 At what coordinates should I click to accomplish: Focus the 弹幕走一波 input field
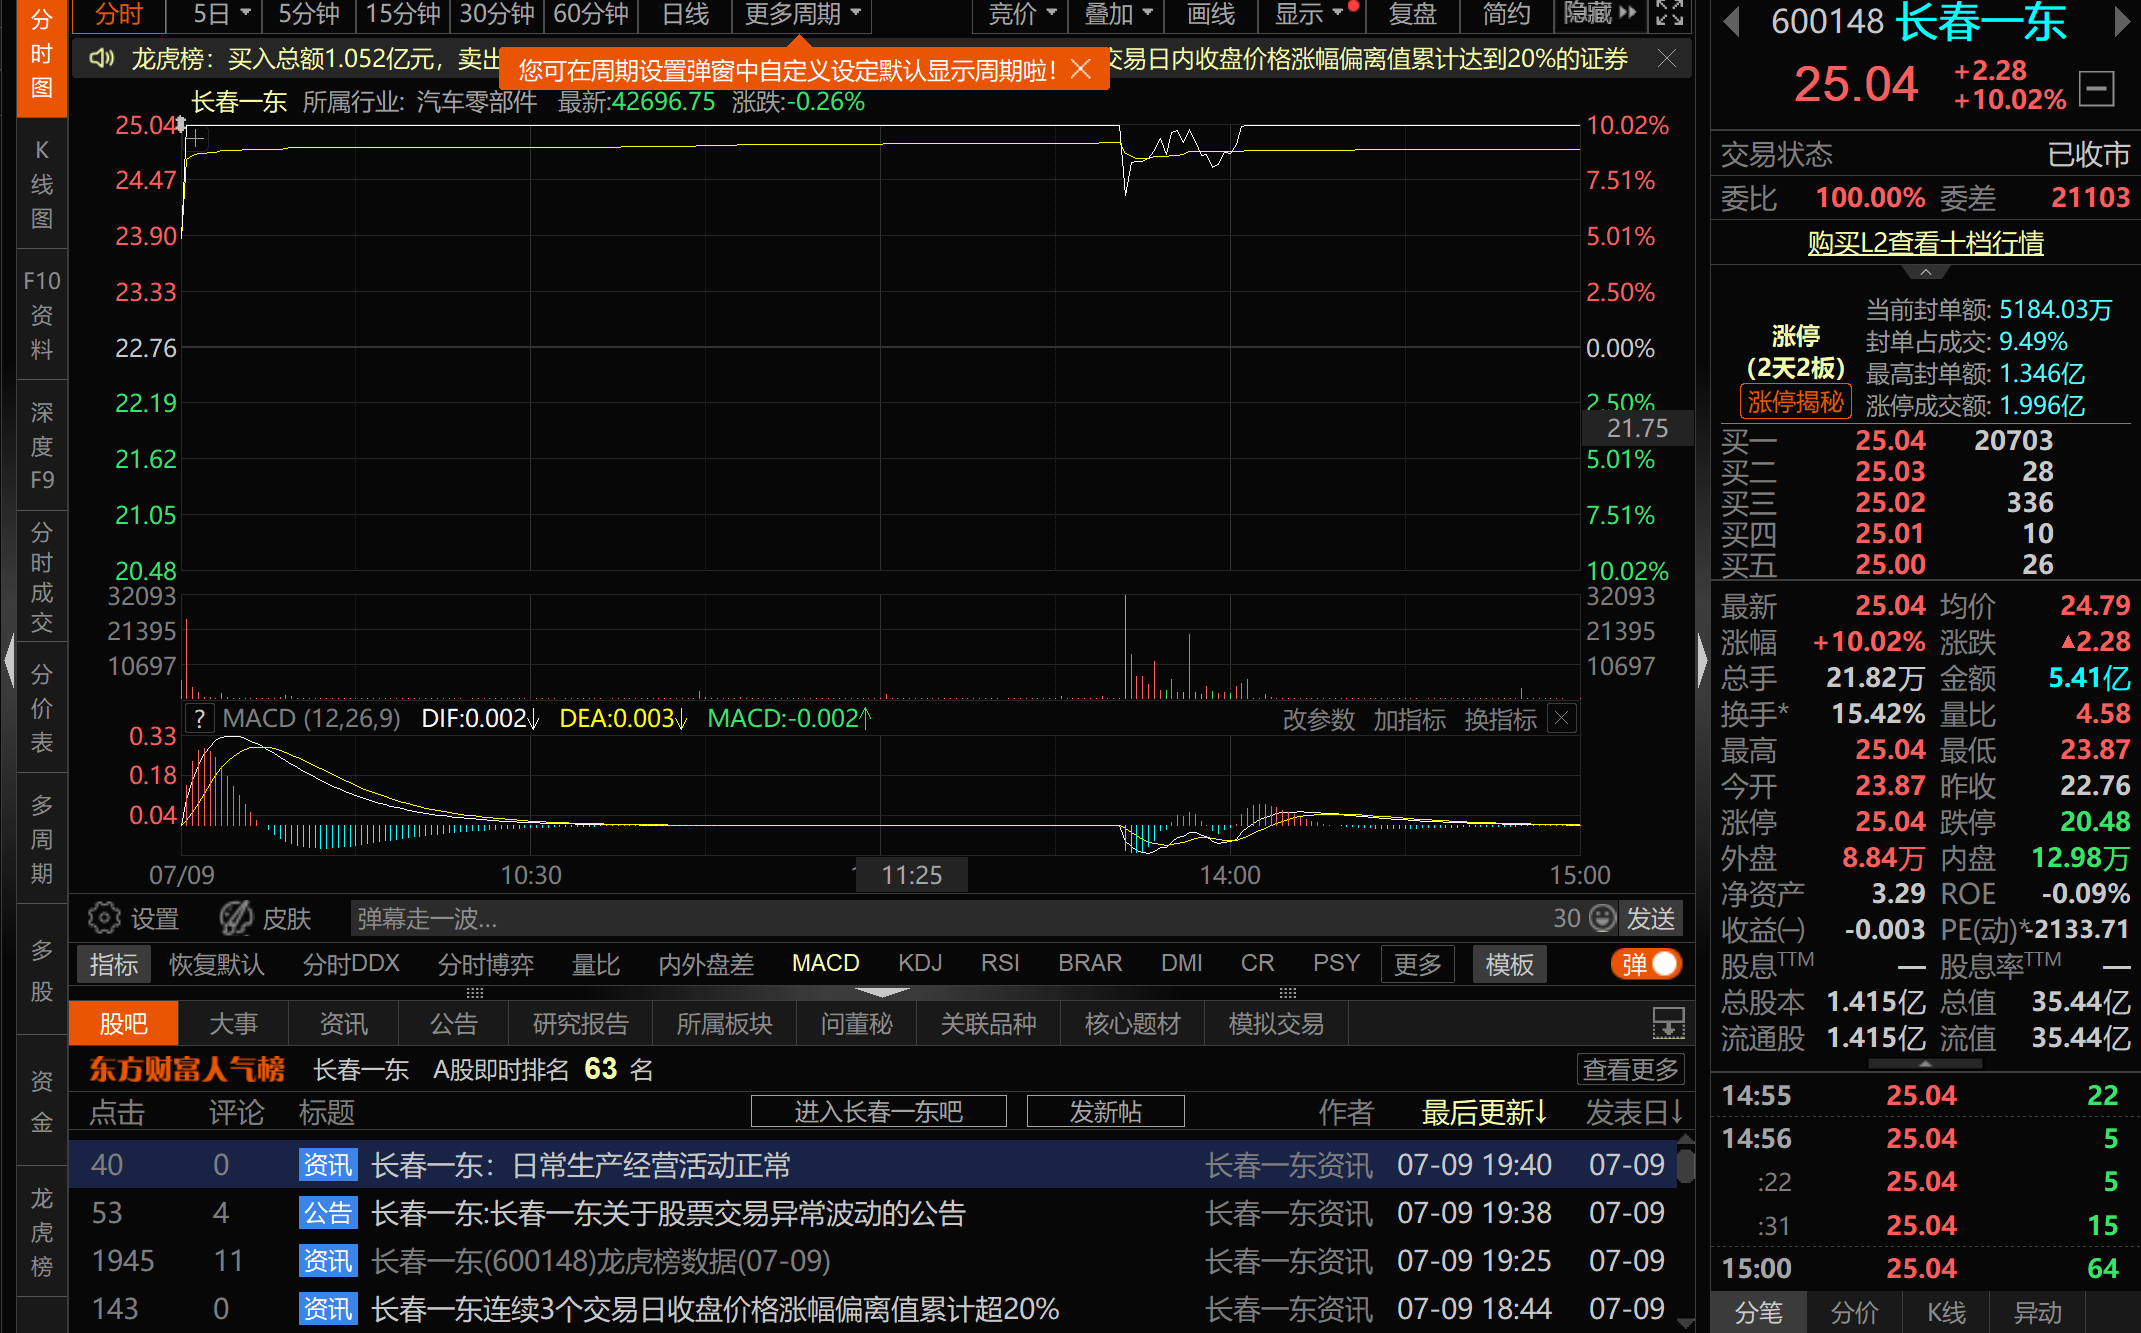click(x=950, y=918)
